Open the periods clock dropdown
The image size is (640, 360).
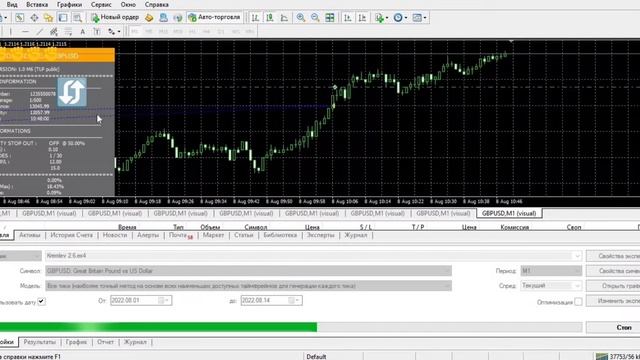tap(400, 18)
